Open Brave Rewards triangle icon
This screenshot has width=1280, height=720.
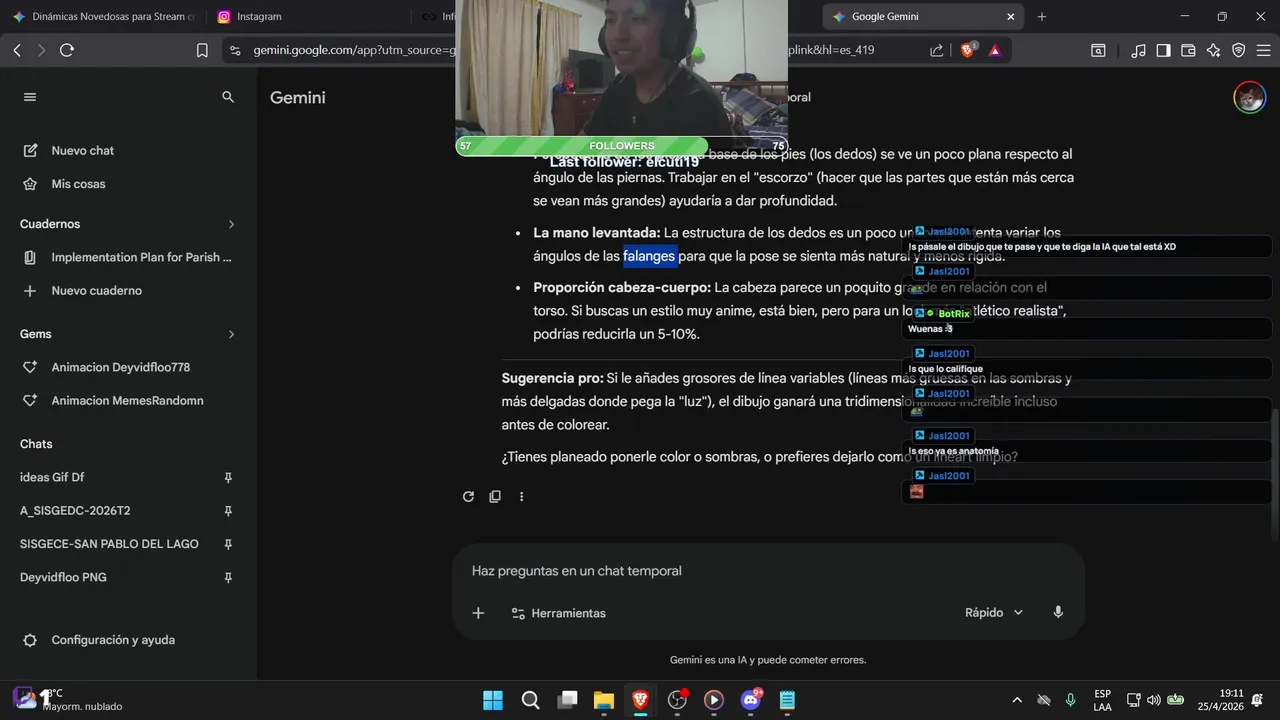pos(995,50)
